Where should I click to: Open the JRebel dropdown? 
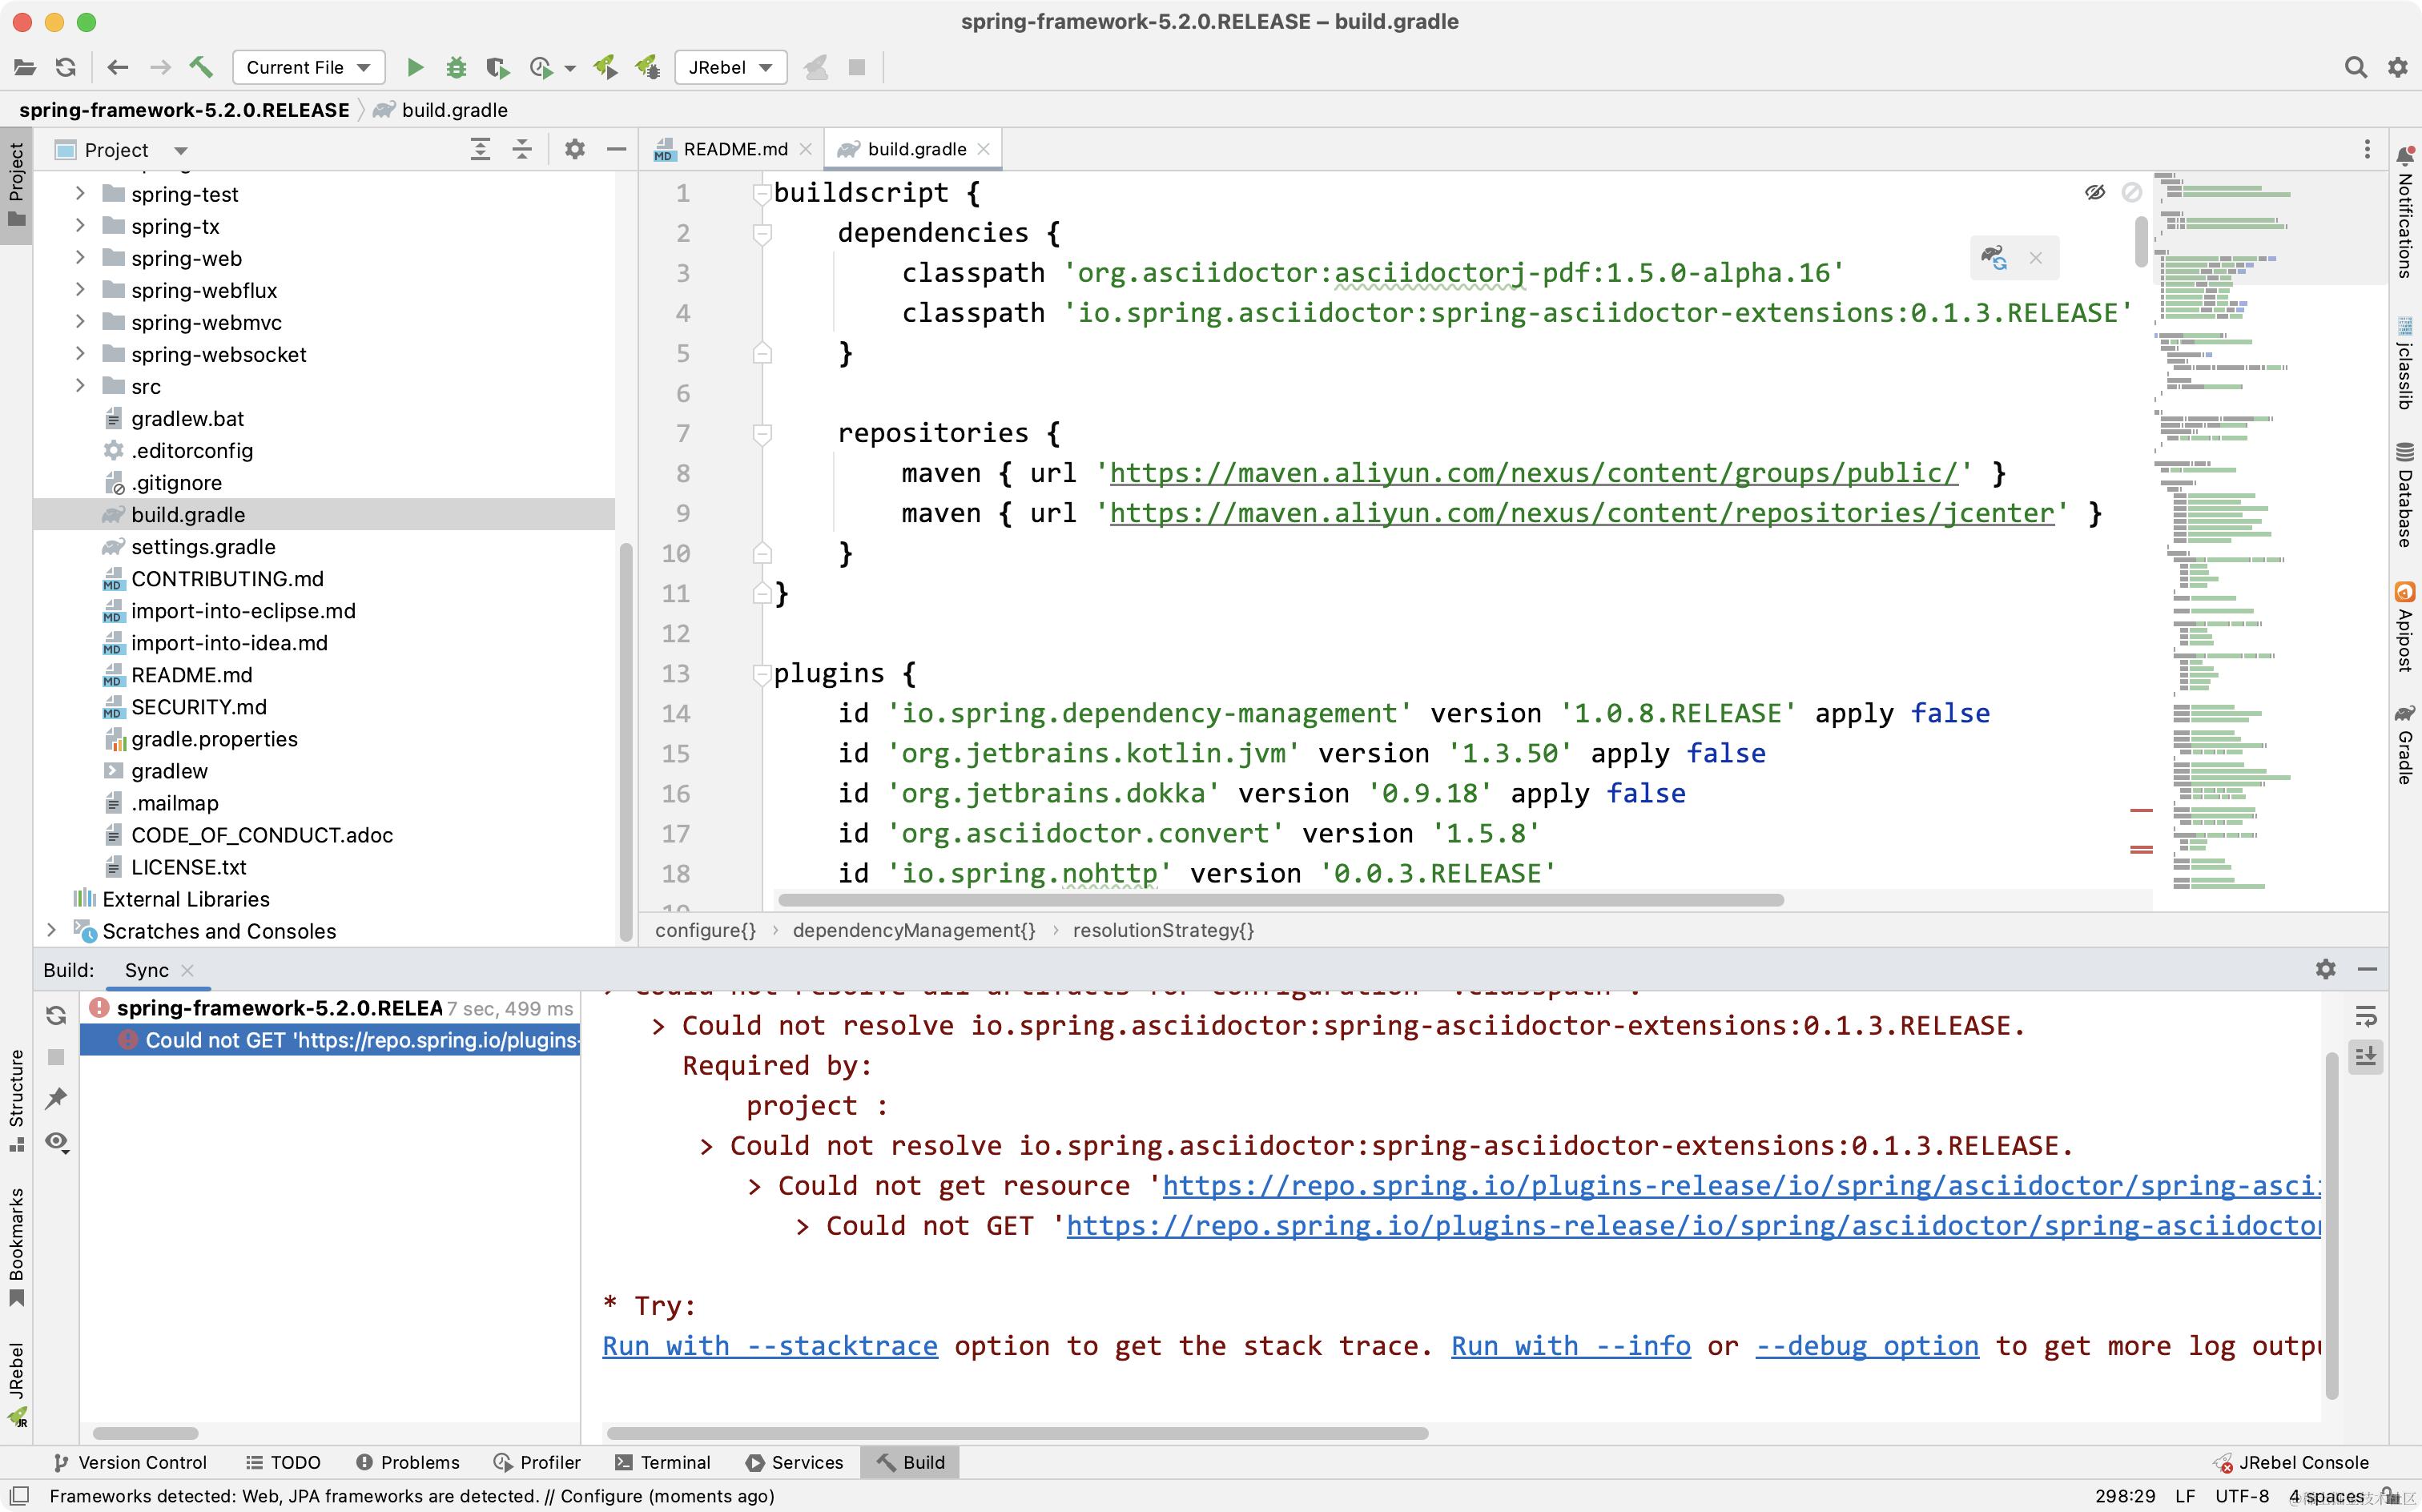coord(730,68)
